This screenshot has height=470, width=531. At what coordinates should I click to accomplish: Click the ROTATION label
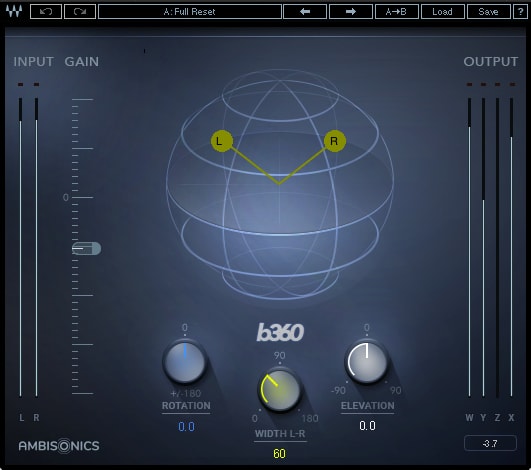(186, 406)
